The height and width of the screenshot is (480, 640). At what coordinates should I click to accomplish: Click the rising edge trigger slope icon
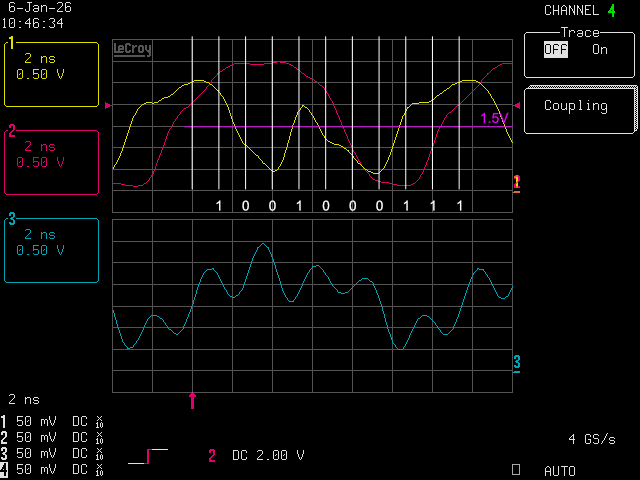pos(148,456)
